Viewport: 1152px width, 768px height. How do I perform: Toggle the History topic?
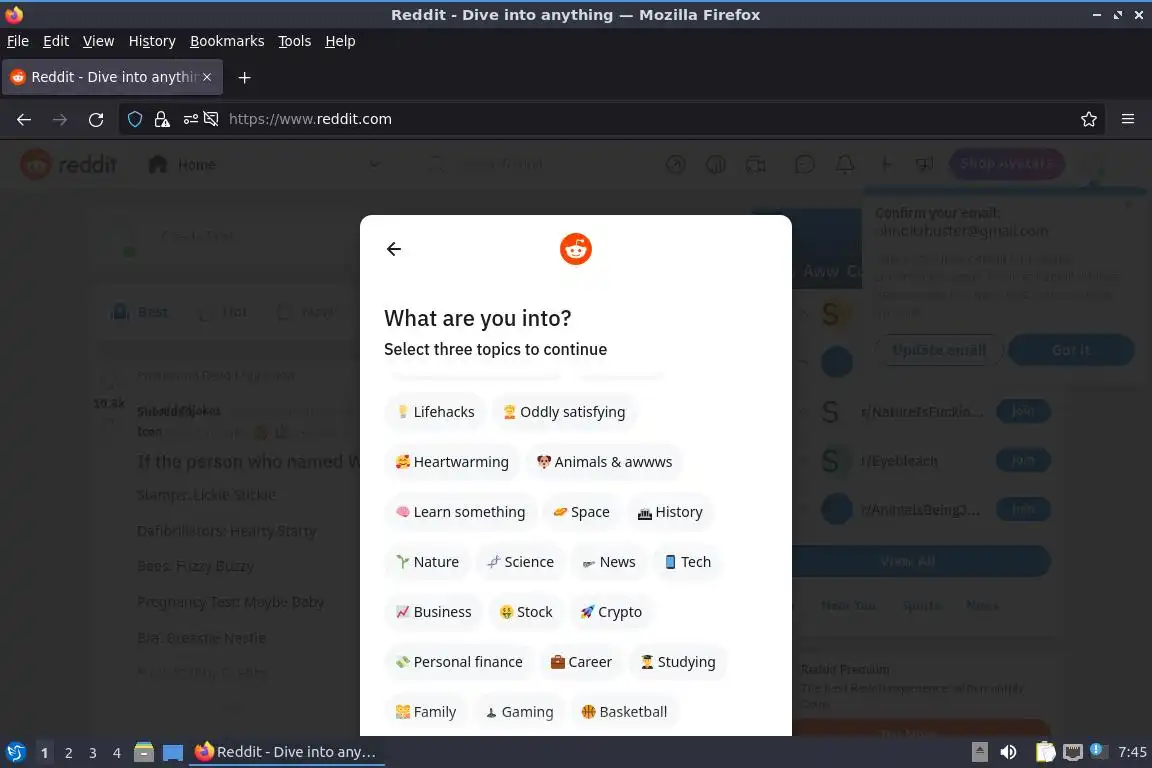670,512
